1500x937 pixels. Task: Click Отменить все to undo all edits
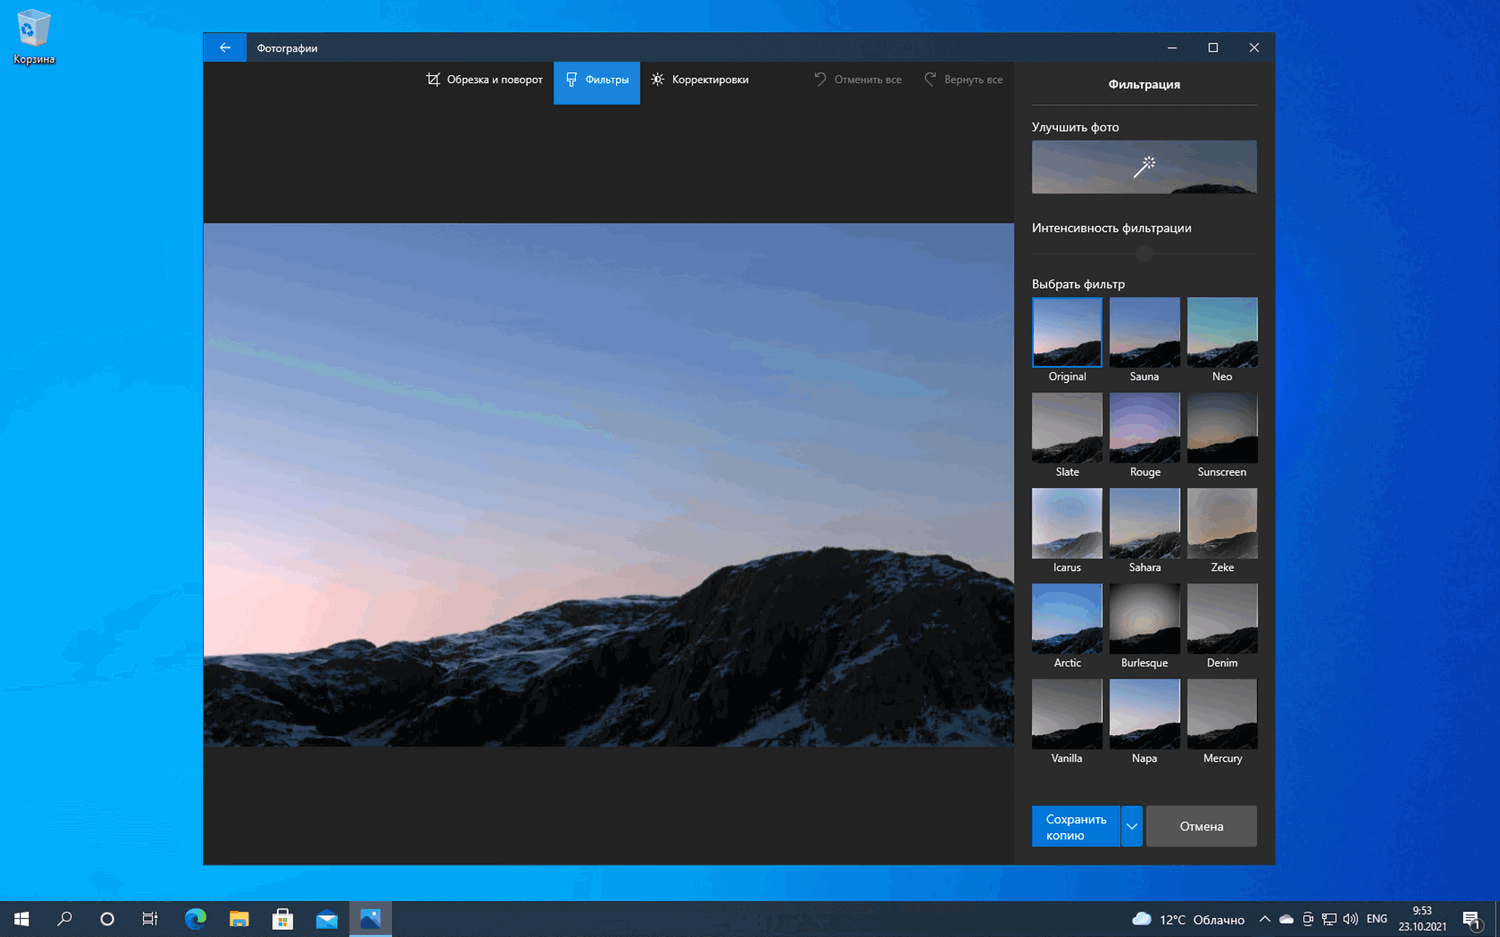tap(858, 79)
